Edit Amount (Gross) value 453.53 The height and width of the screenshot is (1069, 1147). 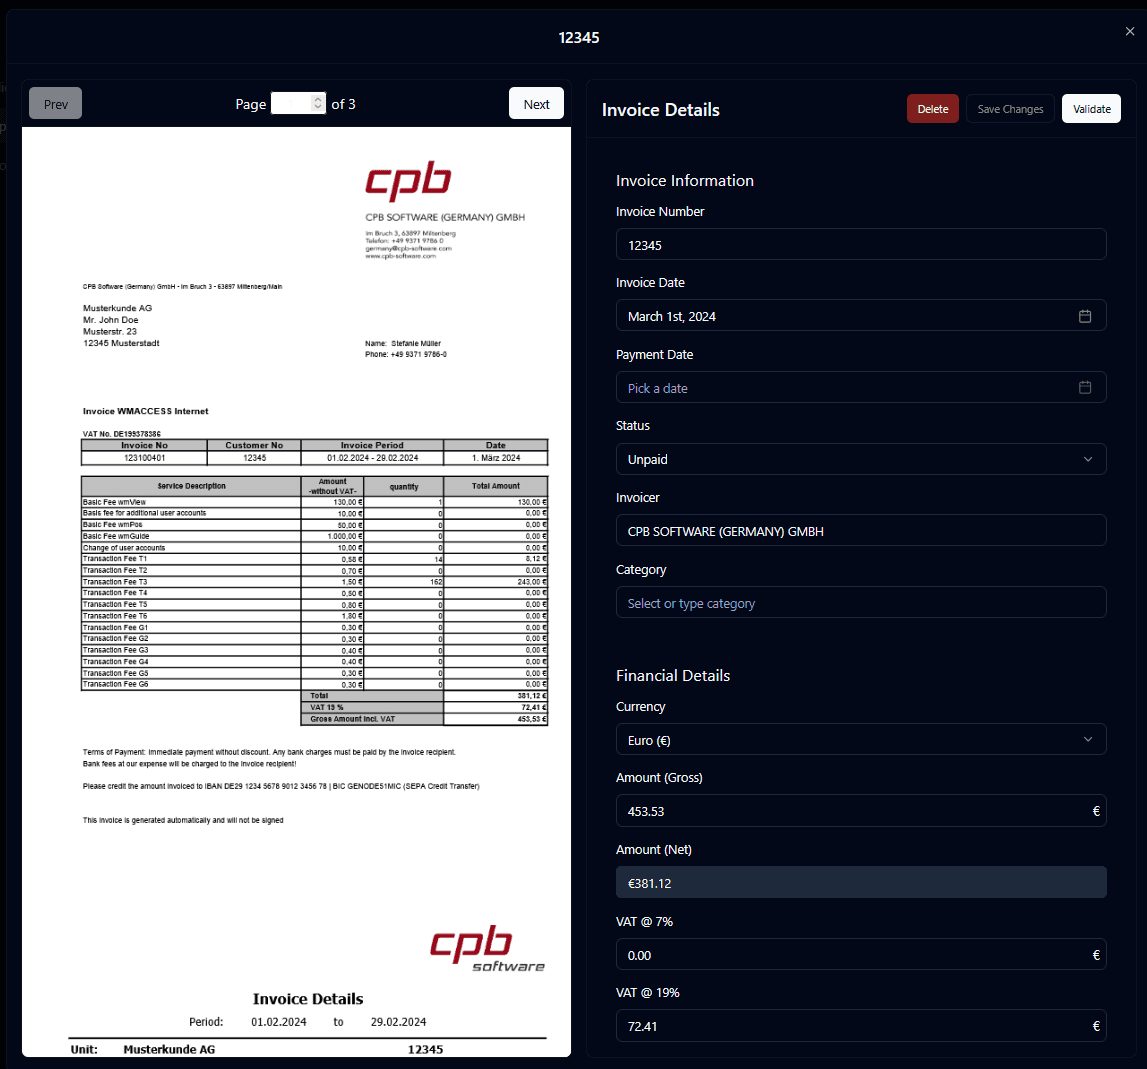(x=861, y=811)
